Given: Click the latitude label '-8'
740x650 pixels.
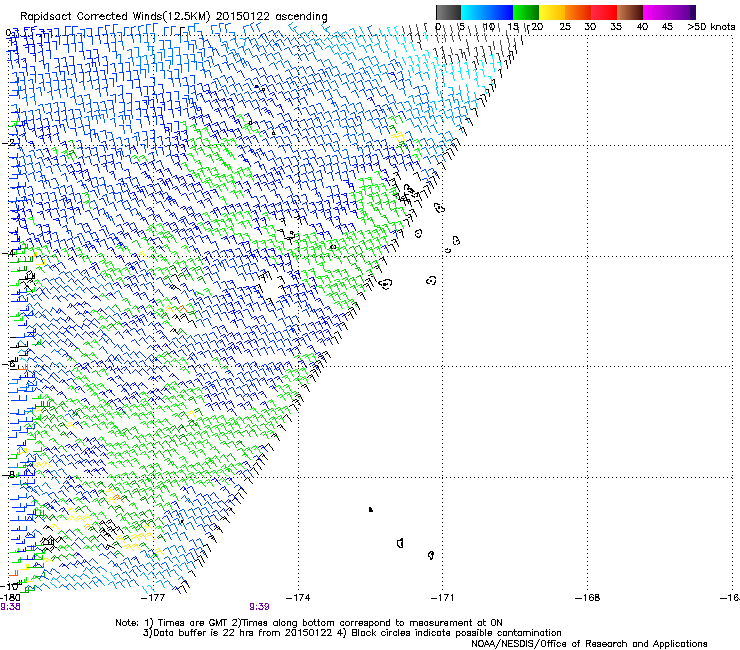Looking at the screenshot, I should (8, 474).
